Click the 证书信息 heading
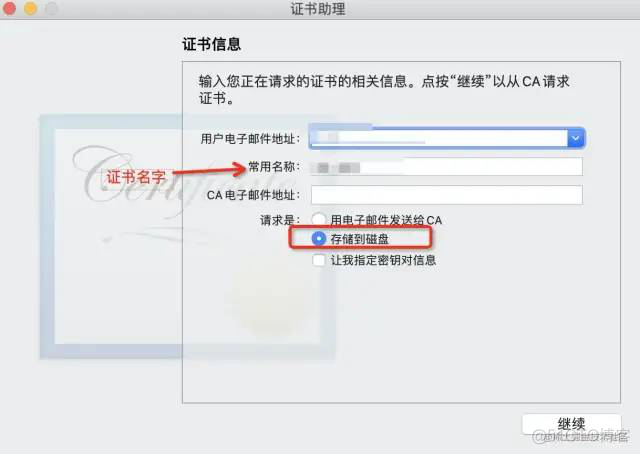This screenshot has height=454, width=640. coord(212,44)
